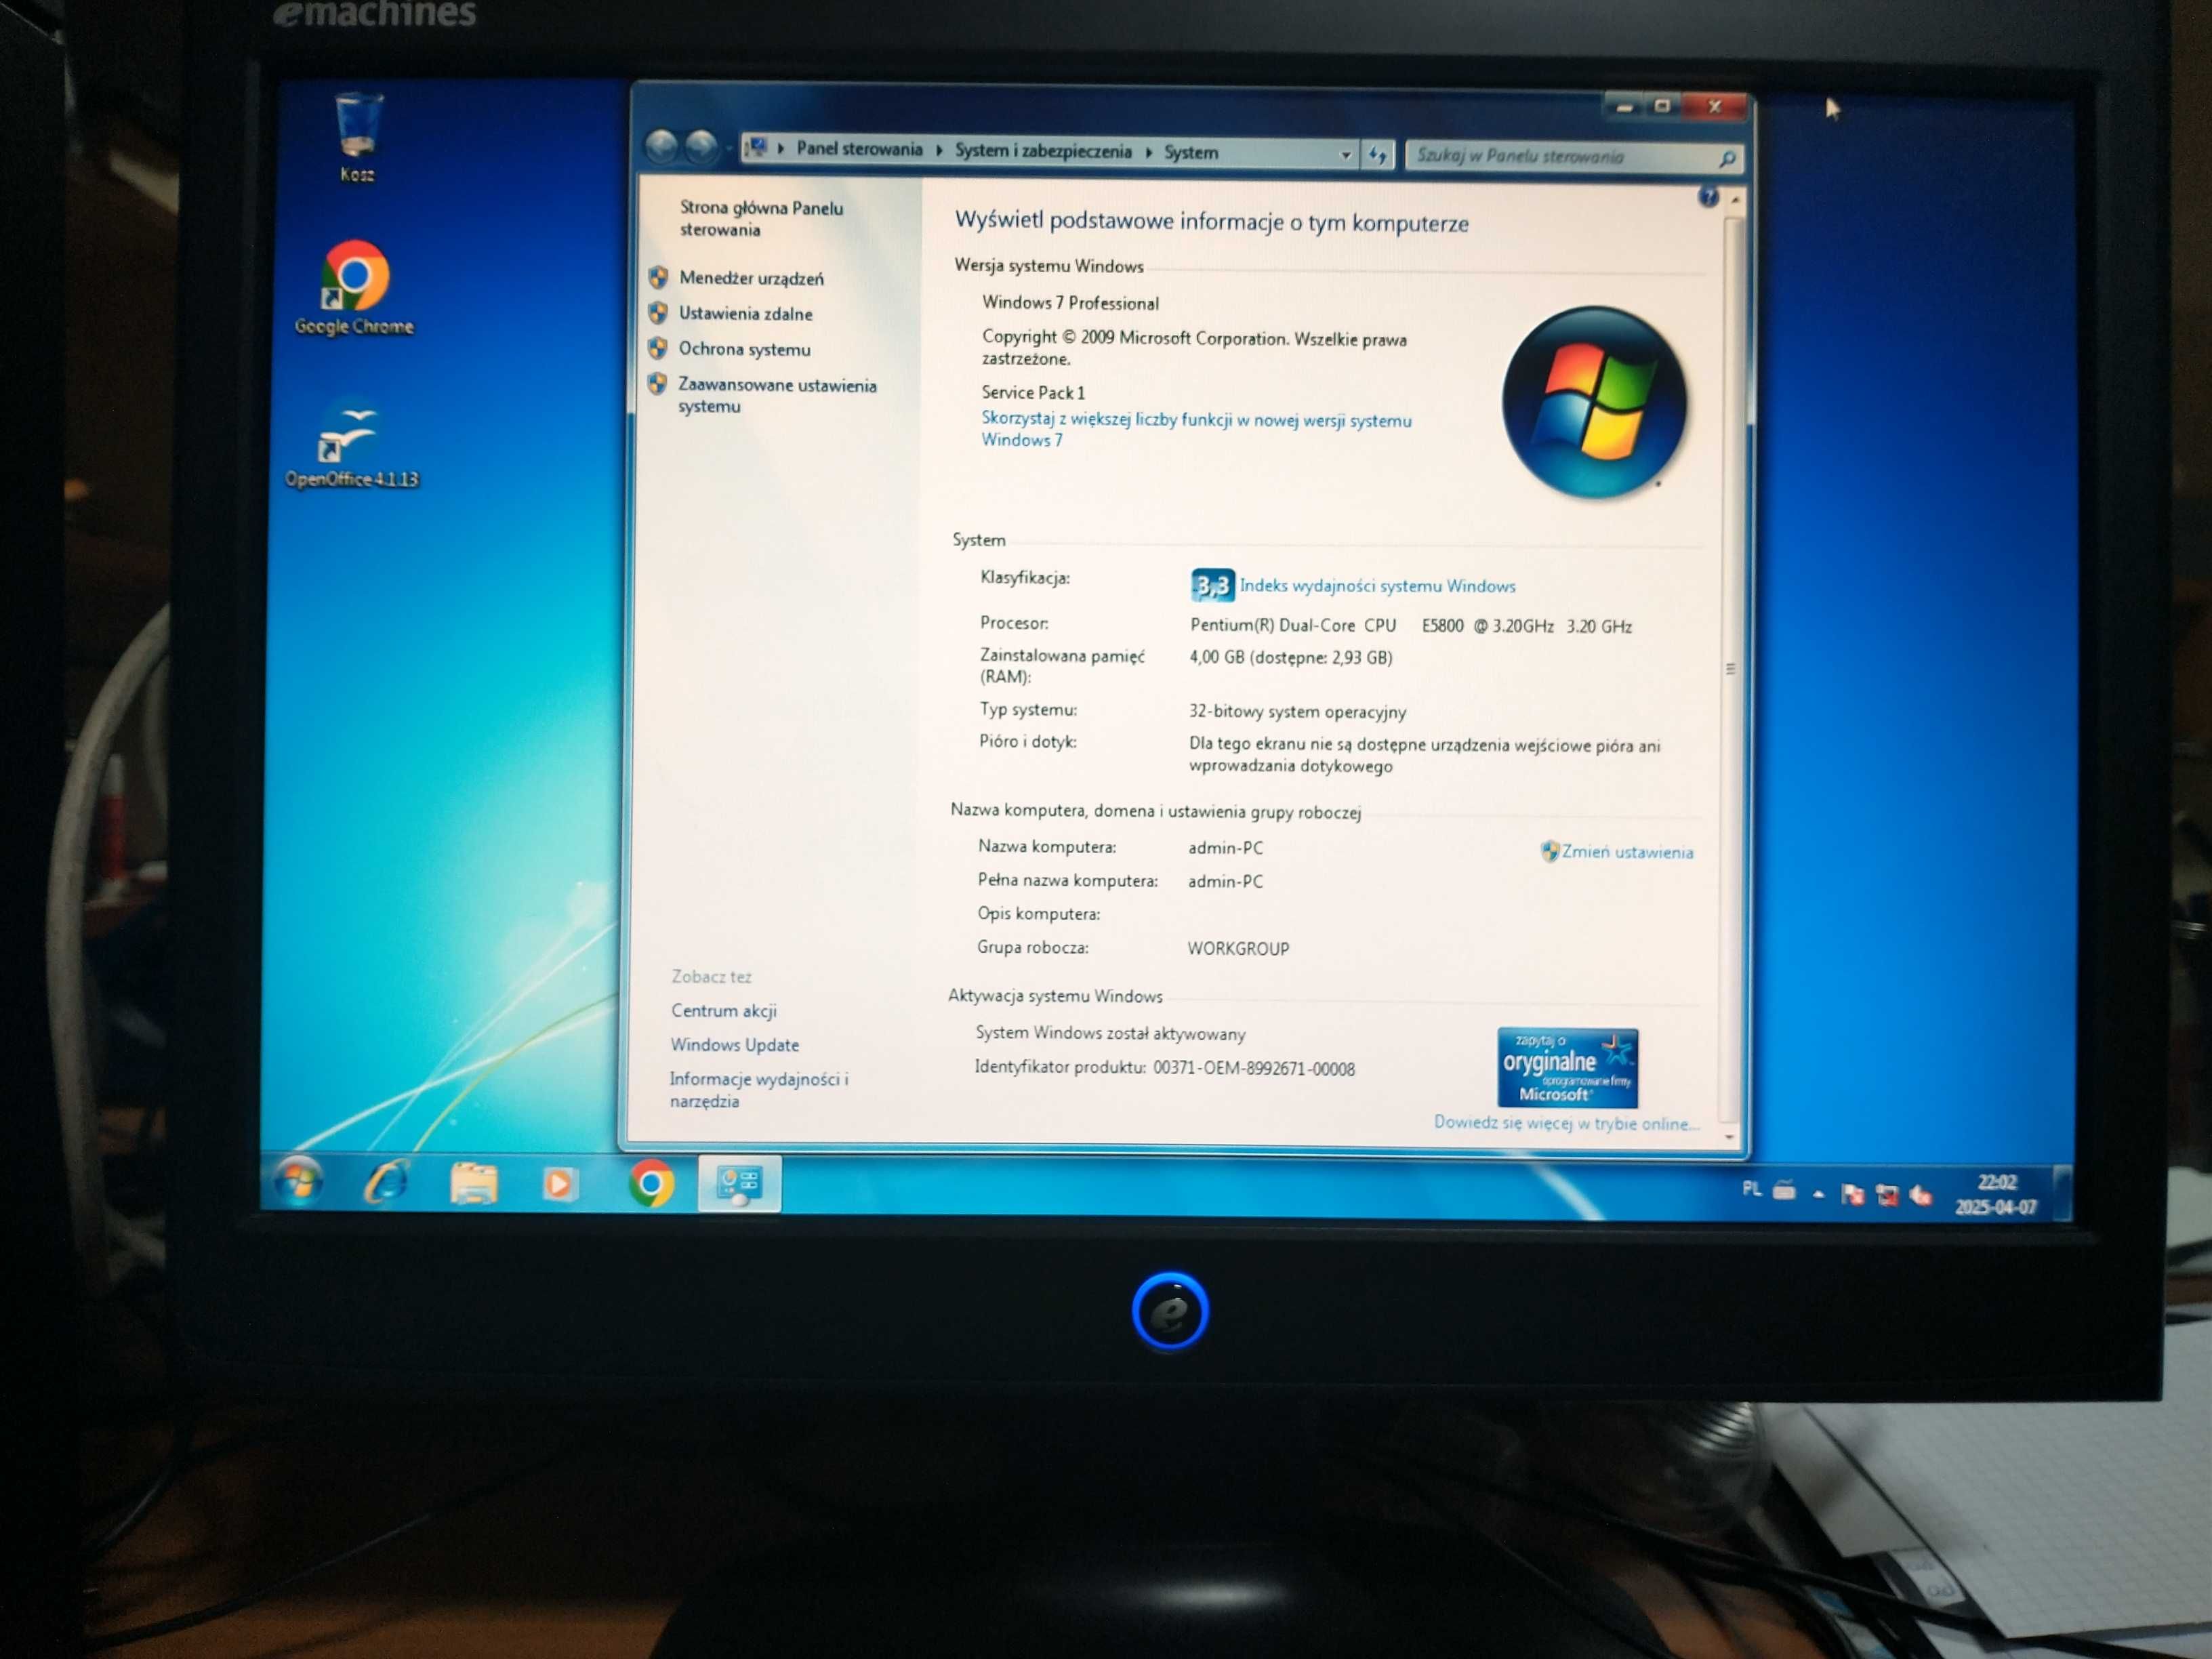Open Strona główna Panelu sterowania
The height and width of the screenshot is (1659, 2212).
(x=761, y=218)
